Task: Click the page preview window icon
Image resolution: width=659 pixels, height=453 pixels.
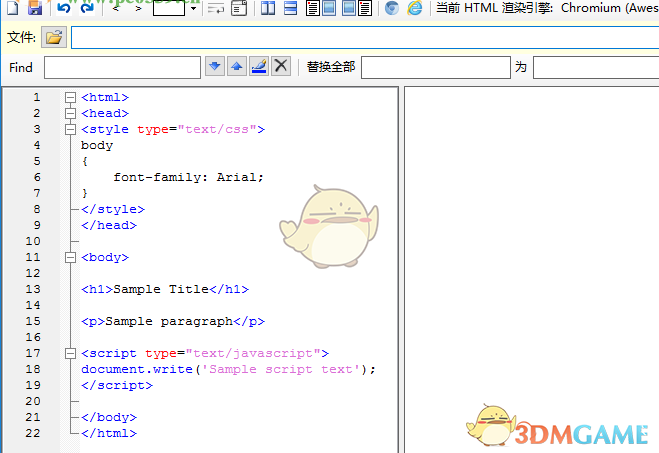Action: pos(239,8)
